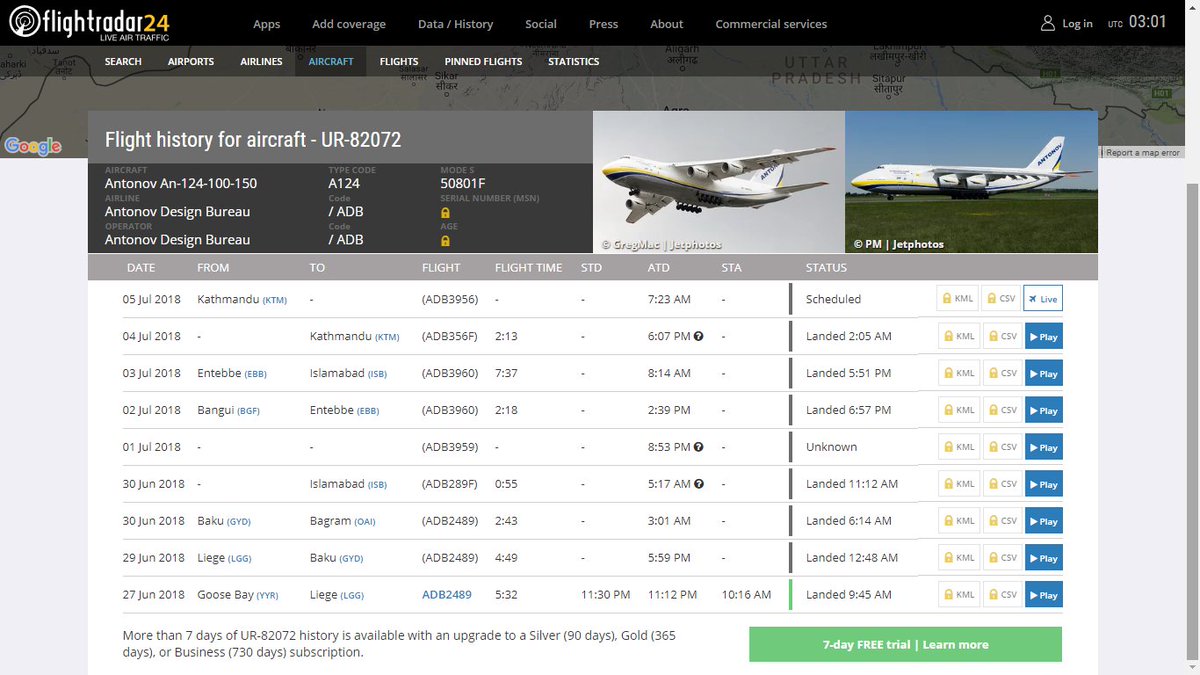Download KML for Liege to Baku flight
Viewport: 1200px width, 675px height.
click(x=957, y=558)
